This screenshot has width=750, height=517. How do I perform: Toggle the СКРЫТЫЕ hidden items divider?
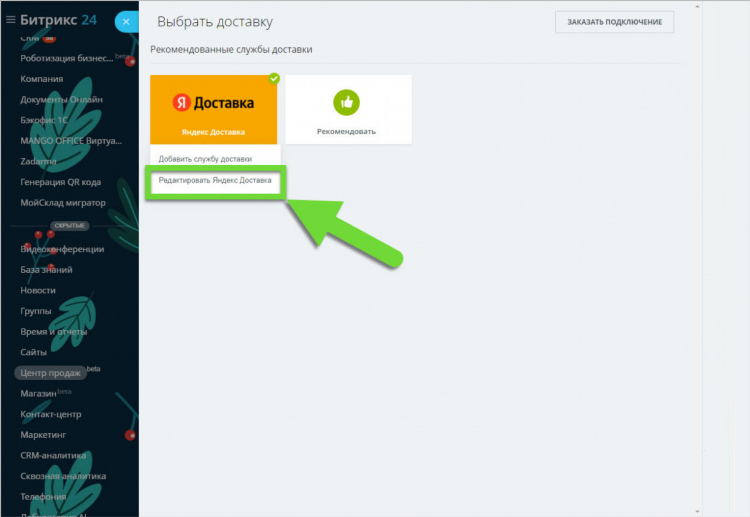tap(69, 225)
